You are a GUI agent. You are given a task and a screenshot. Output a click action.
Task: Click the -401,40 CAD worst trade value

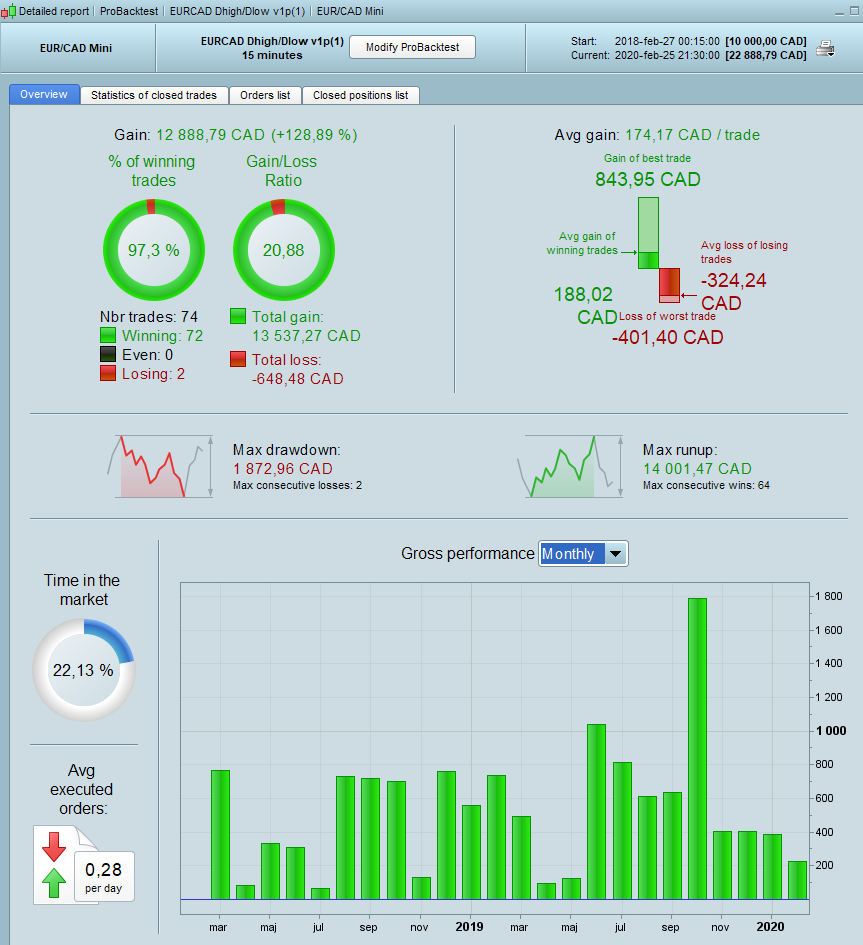pyautogui.click(x=667, y=337)
